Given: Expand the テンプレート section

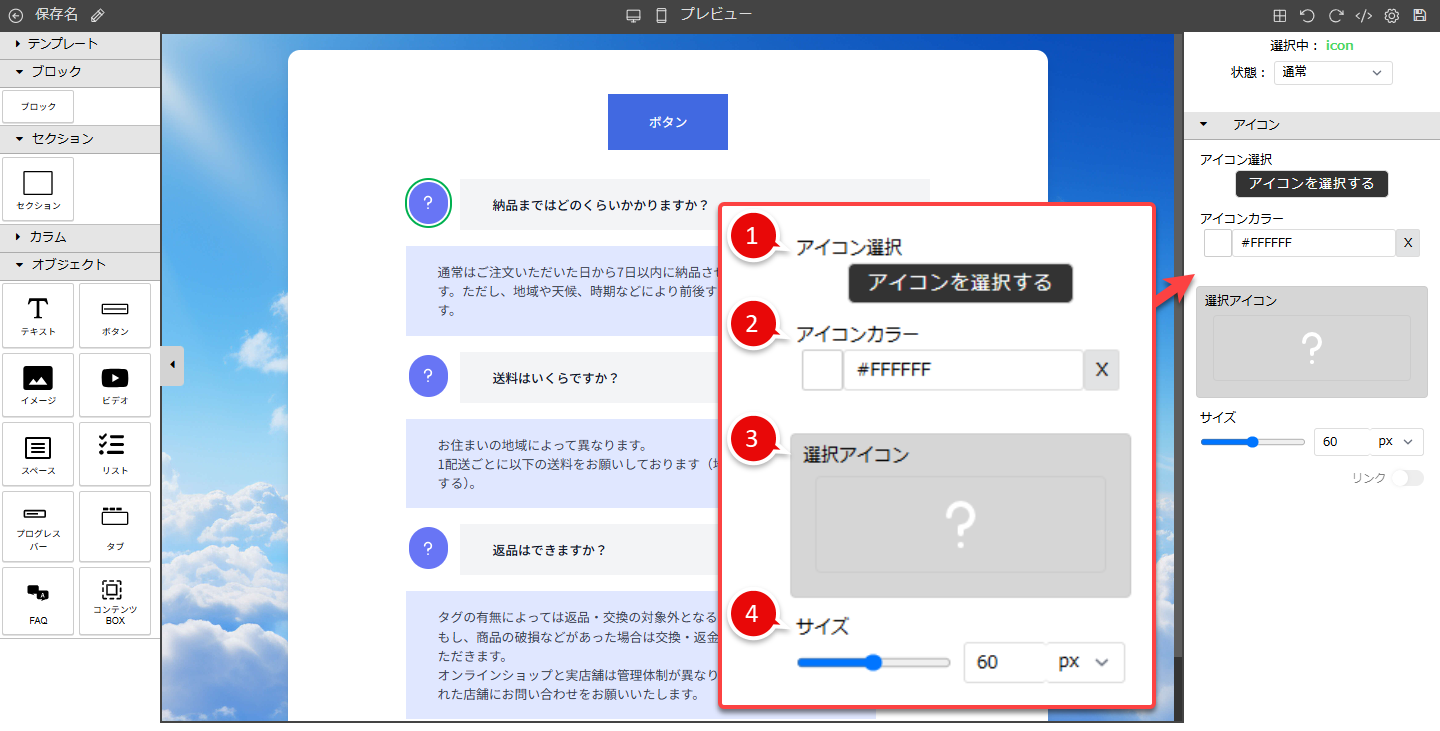Looking at the screenshot, I should [x=62, y=44].
